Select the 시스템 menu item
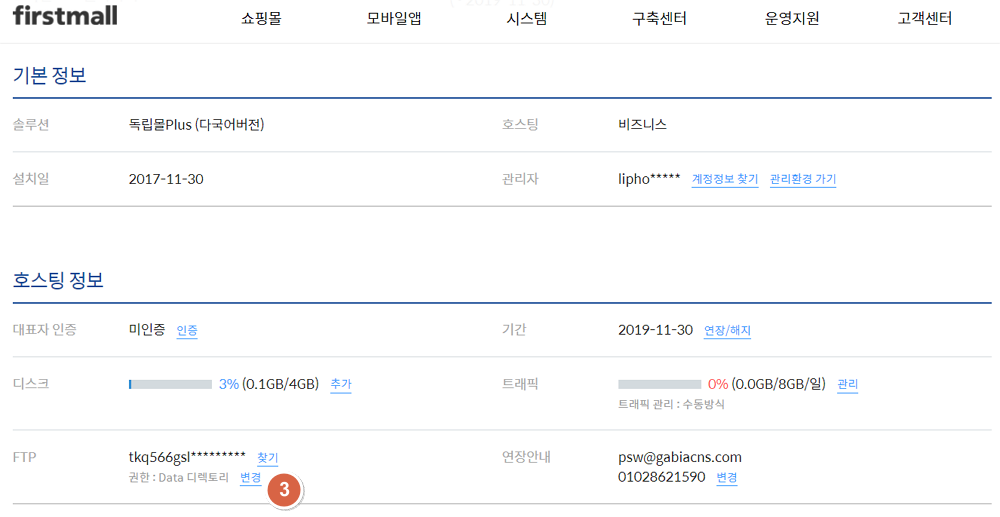 click(x=527, y=18)
